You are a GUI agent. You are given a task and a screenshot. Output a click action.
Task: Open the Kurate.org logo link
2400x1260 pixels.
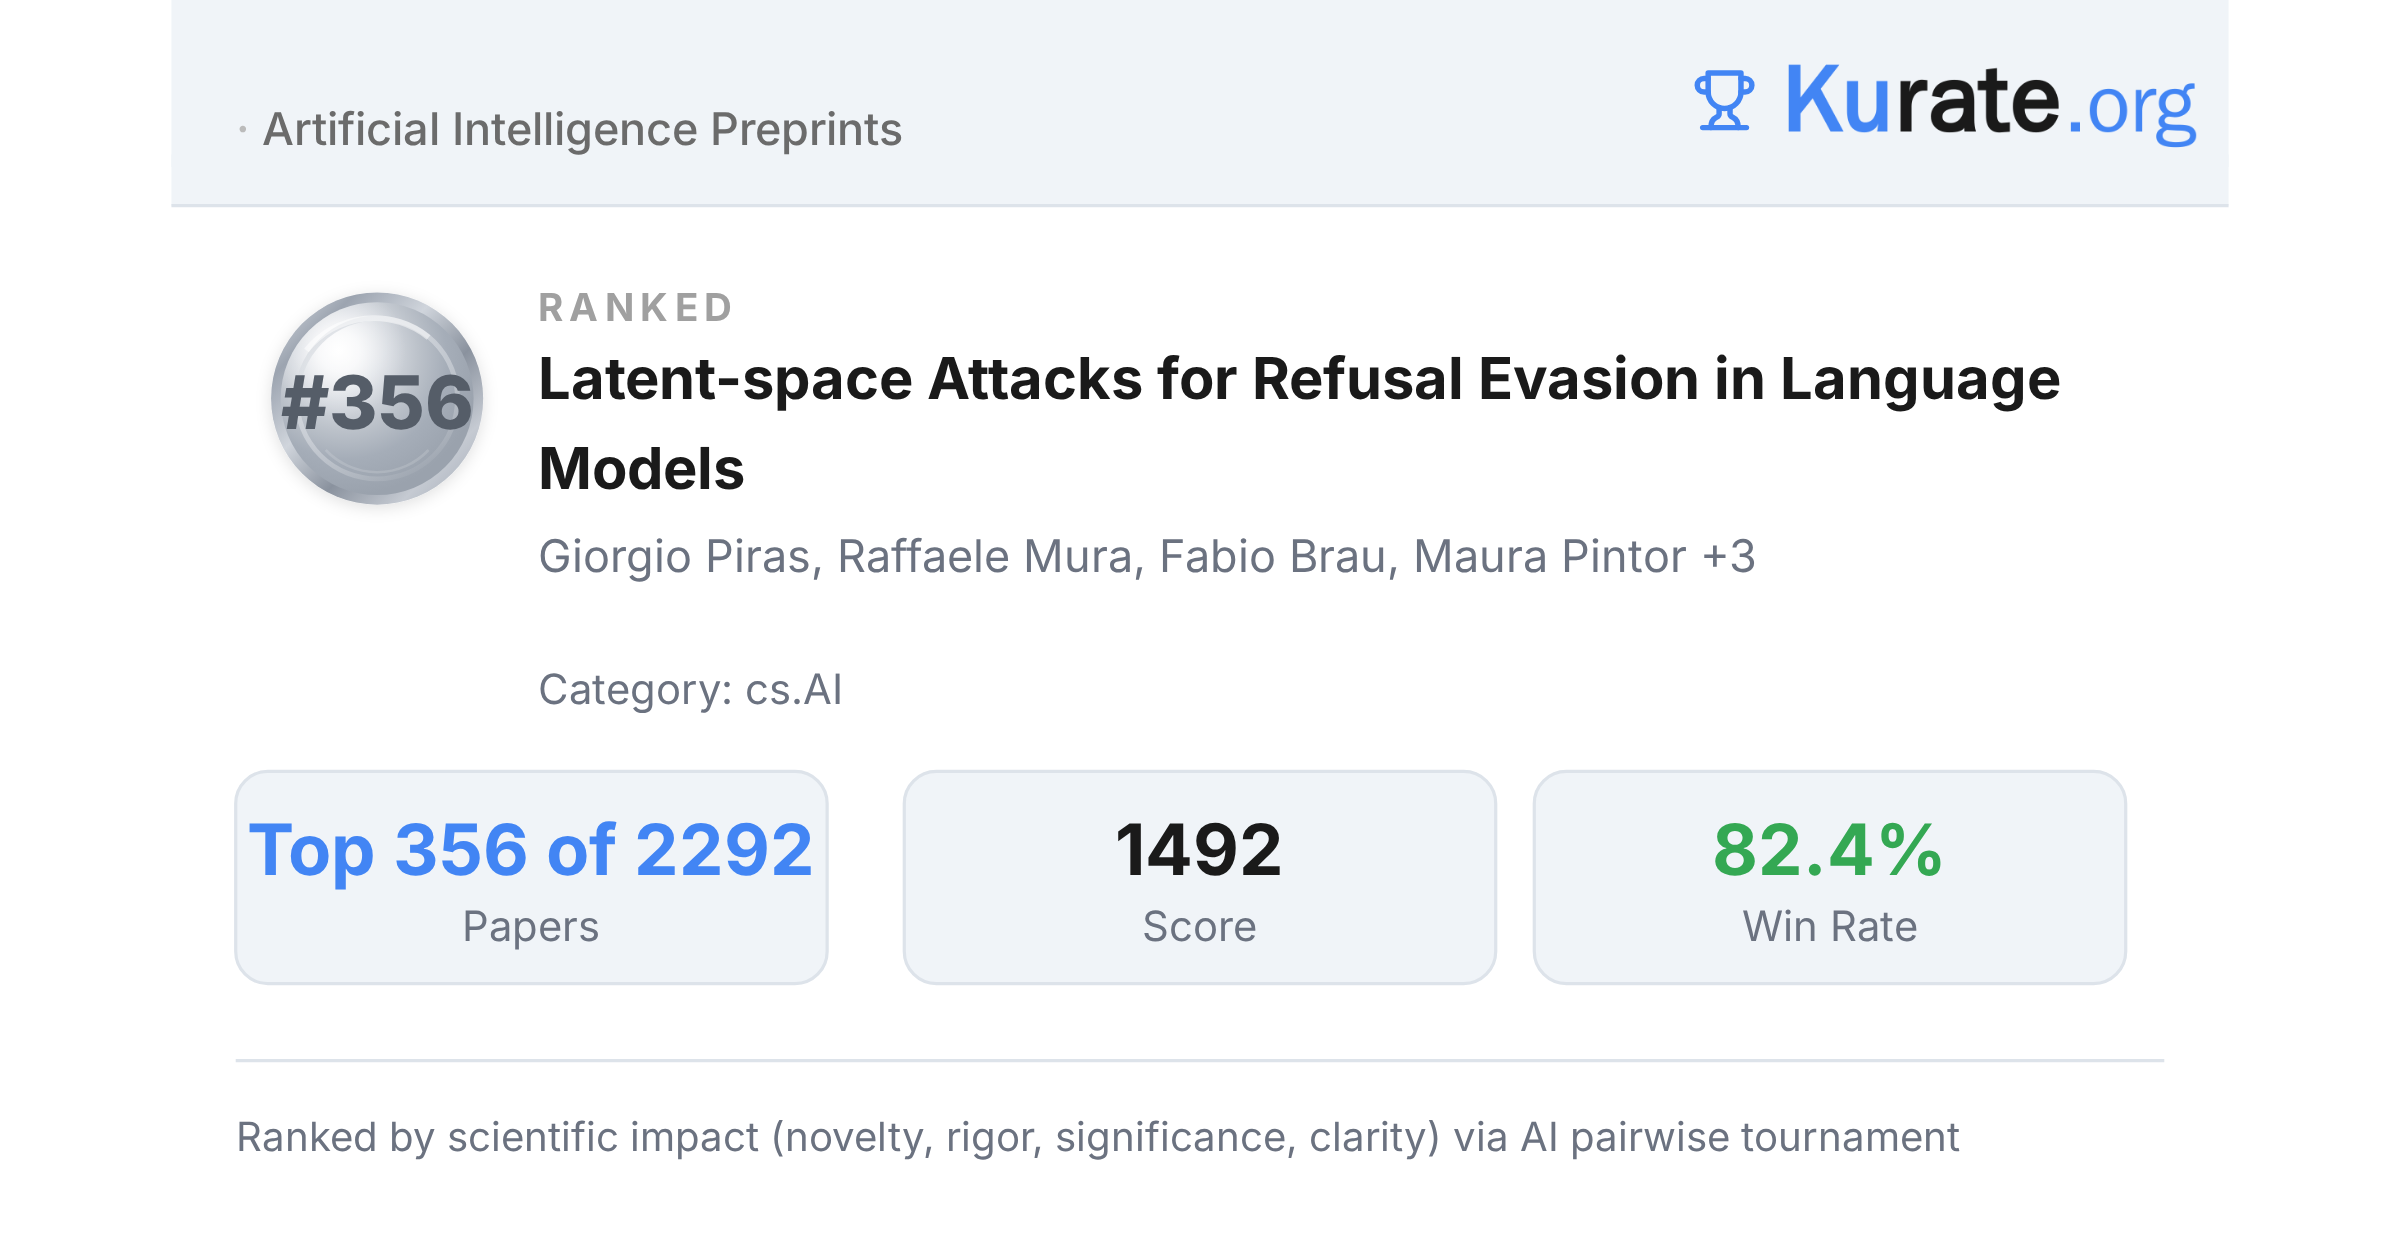click(x=1945, y=100)
